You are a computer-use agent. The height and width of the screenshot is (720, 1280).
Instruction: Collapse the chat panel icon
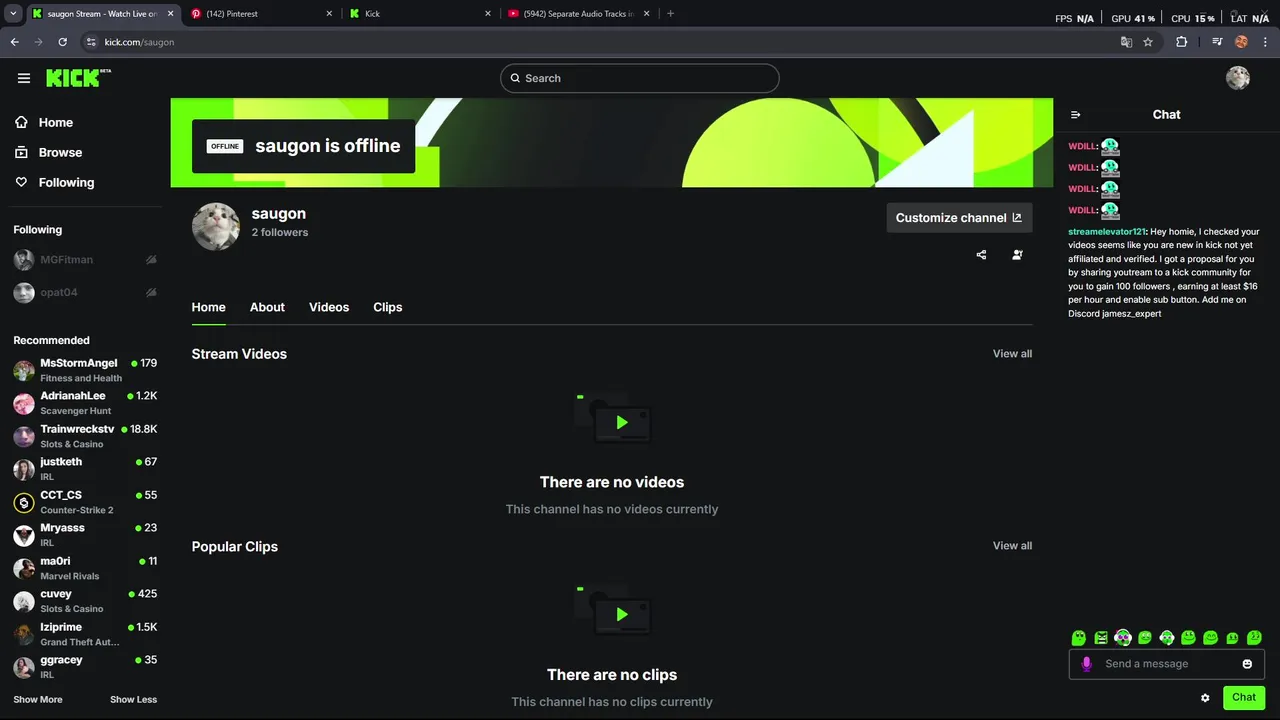(x=1075, y=115)
